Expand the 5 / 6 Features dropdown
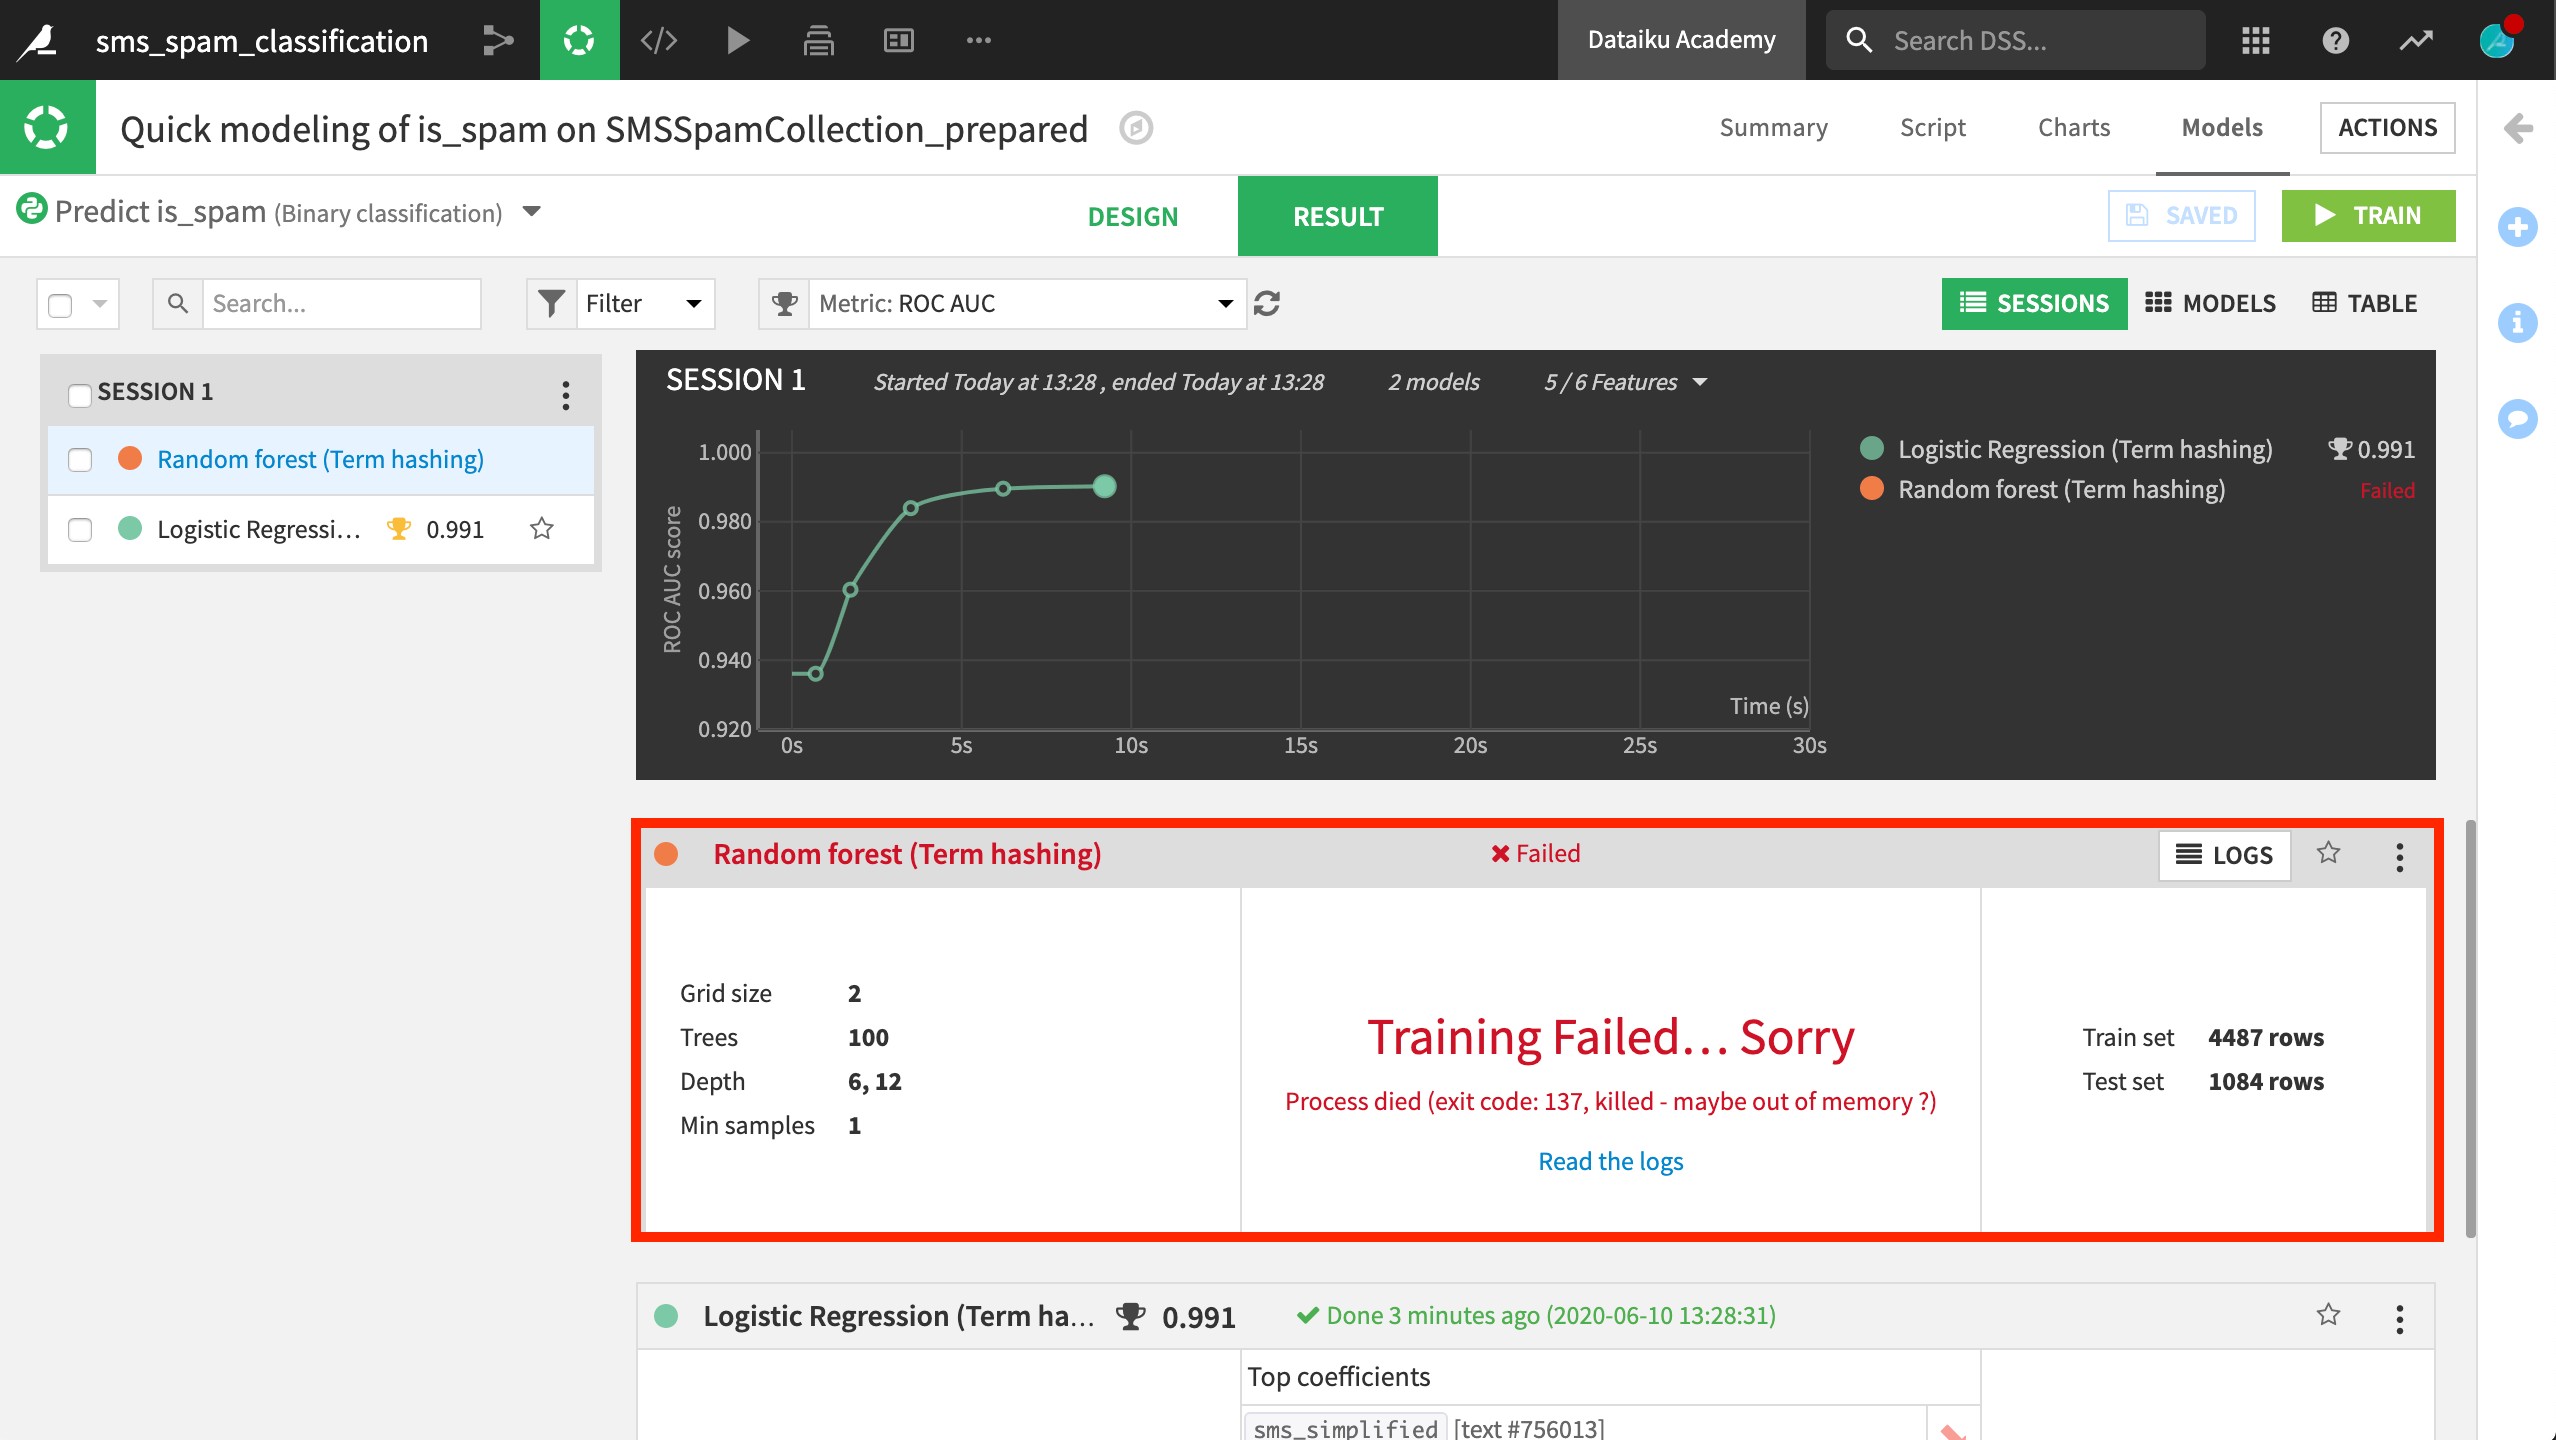Viewport: 2556px width, 1440px height. (1625, 382)
